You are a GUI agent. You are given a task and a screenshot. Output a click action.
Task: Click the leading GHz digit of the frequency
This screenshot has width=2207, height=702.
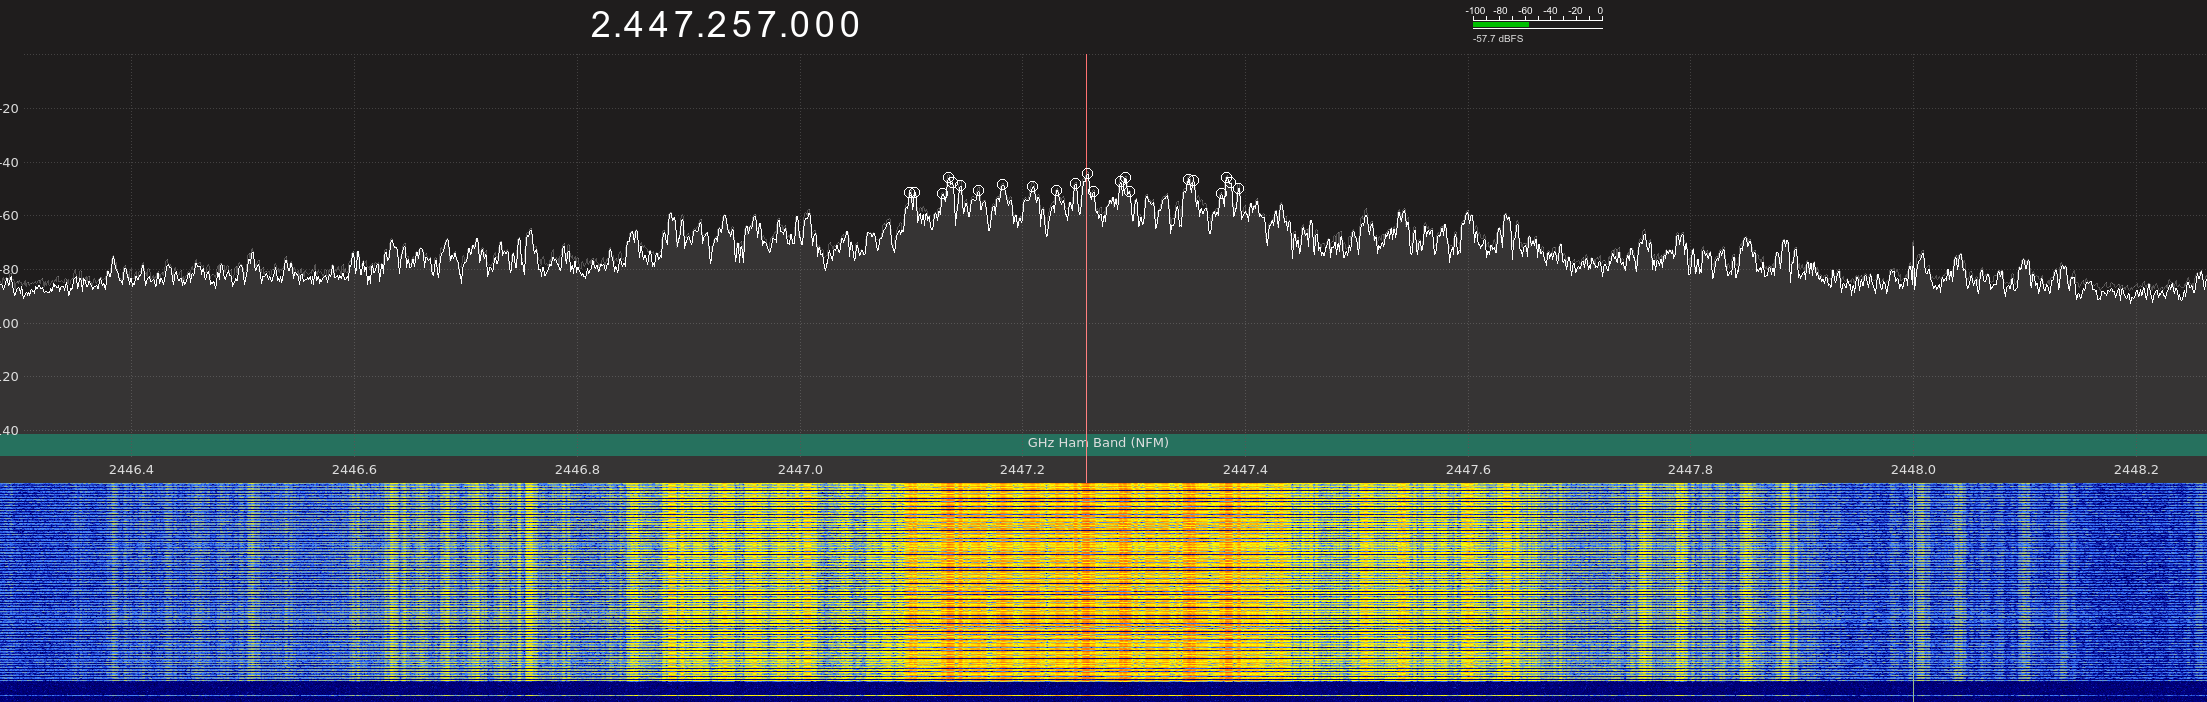[x=601, y=26]
